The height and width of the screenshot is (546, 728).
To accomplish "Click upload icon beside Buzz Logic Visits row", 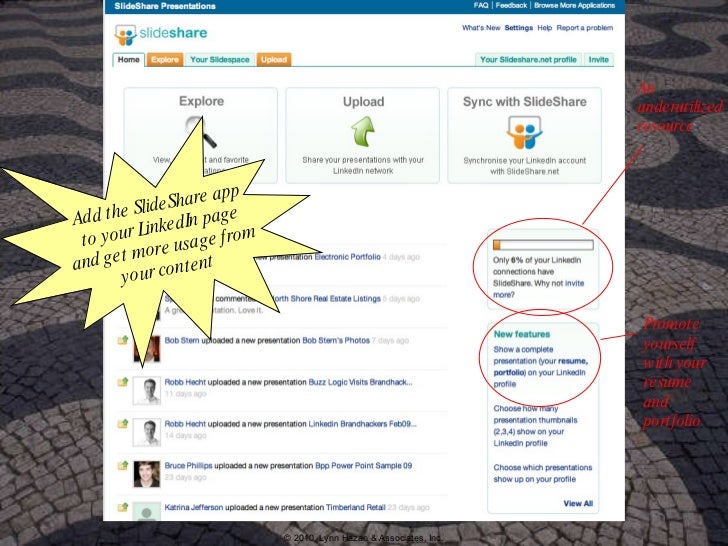I will 123,382.
